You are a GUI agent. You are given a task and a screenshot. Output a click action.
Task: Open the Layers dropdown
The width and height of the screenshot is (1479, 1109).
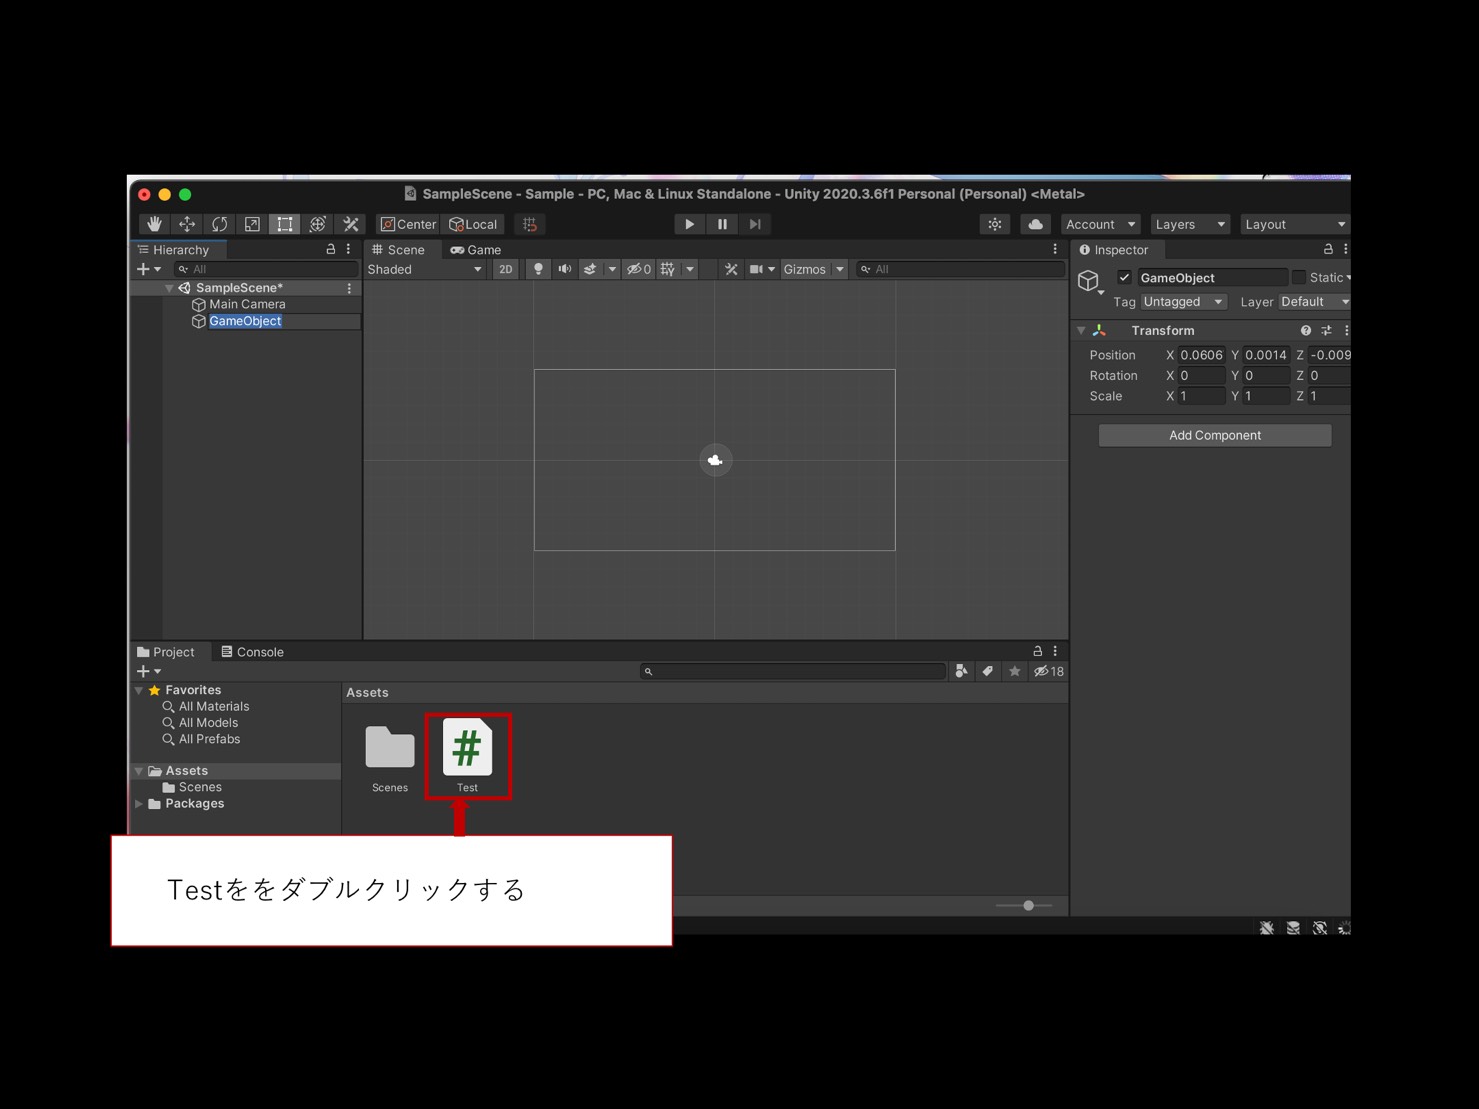coord(1189,224)
